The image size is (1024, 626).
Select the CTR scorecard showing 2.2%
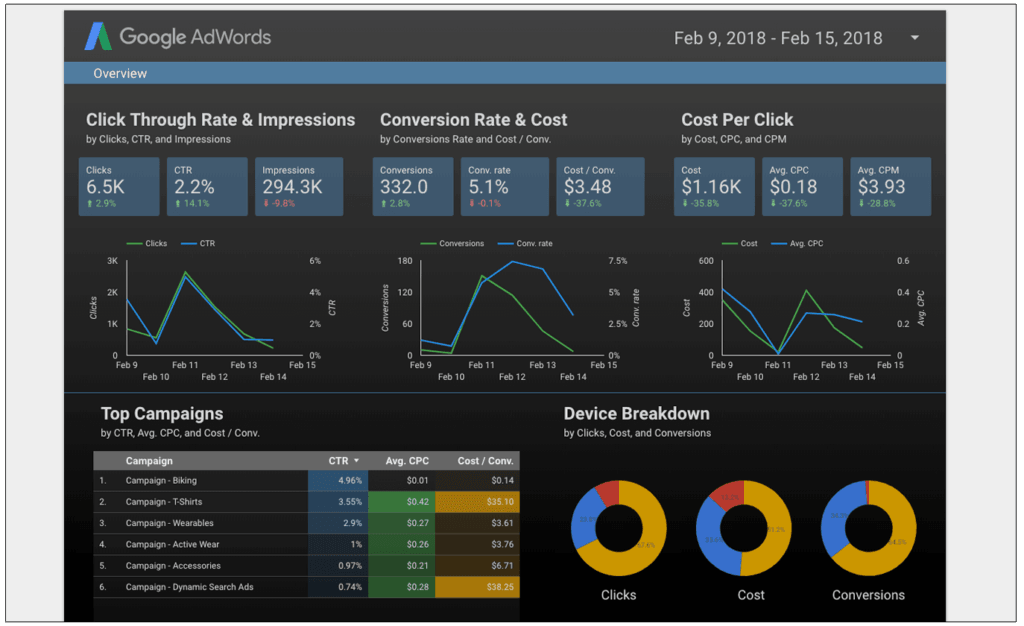point(207,187)
